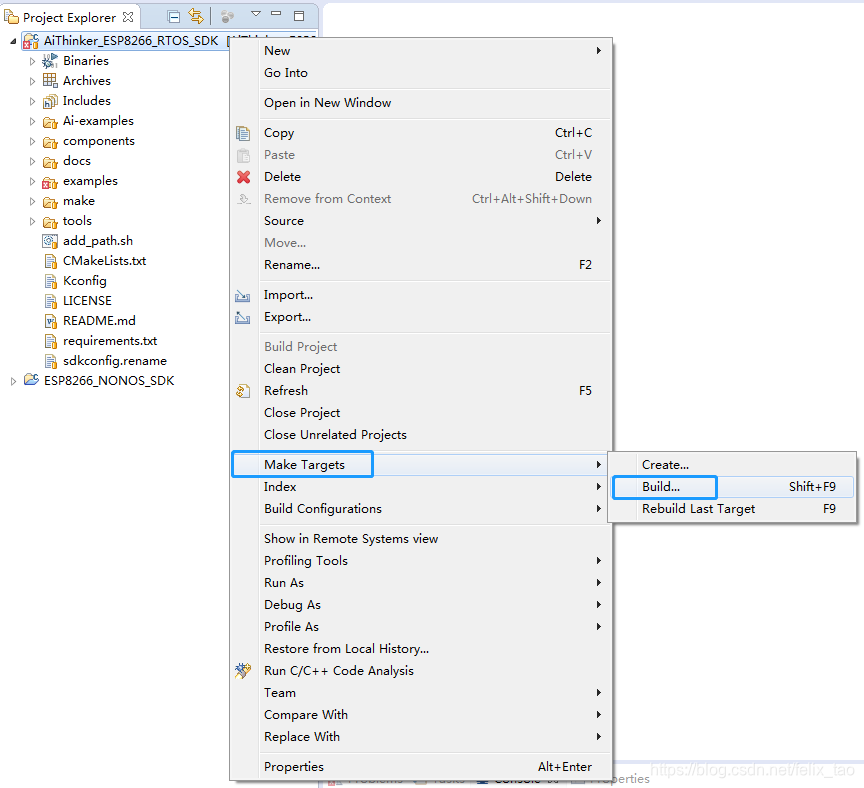Screen dimensions: 864x788
Task: Expand the docs folder arrow
Action: click(x=32, y=161)
